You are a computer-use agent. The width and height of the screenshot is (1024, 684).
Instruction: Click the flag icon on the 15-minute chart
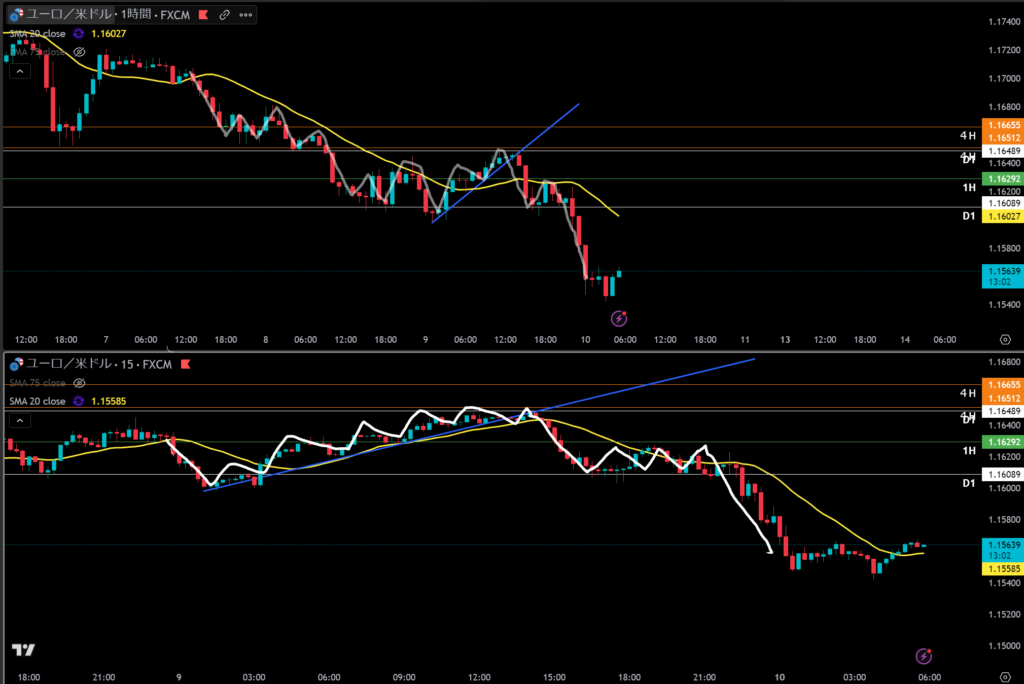tap(187, 364)
